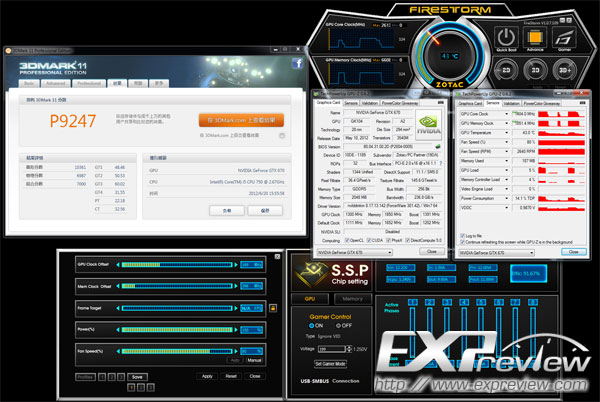Decrease Power(%) with left arrow
This screenshot has width=600, height=402.
click(118, 330)
